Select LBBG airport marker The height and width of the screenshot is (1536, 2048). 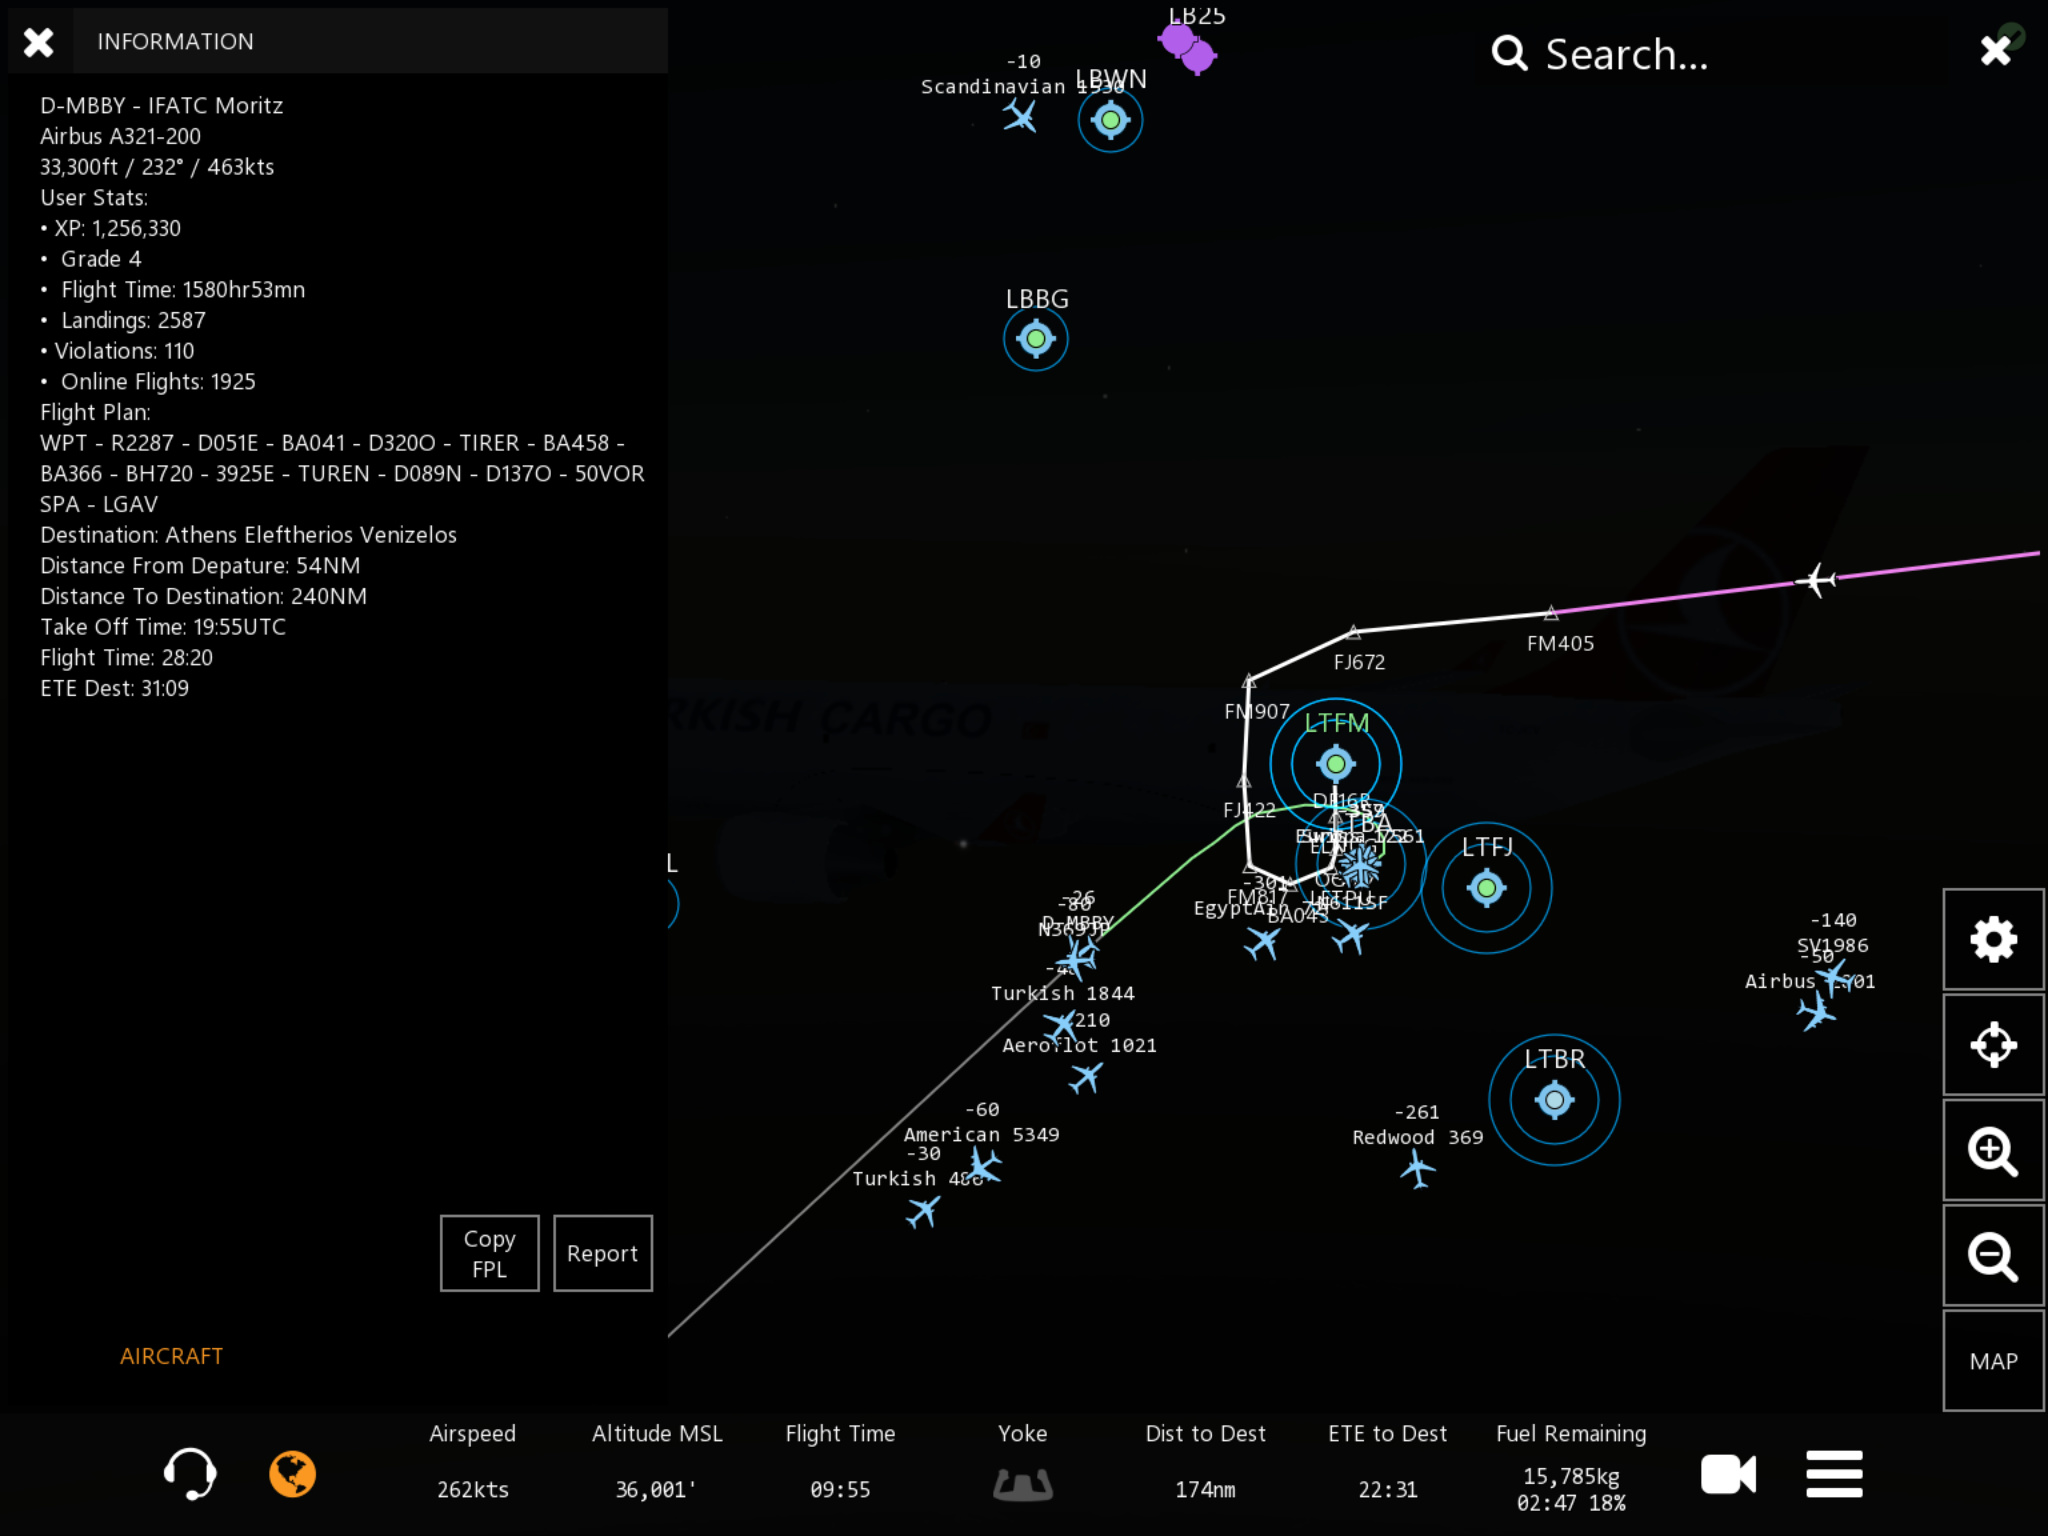point(1036,339)
